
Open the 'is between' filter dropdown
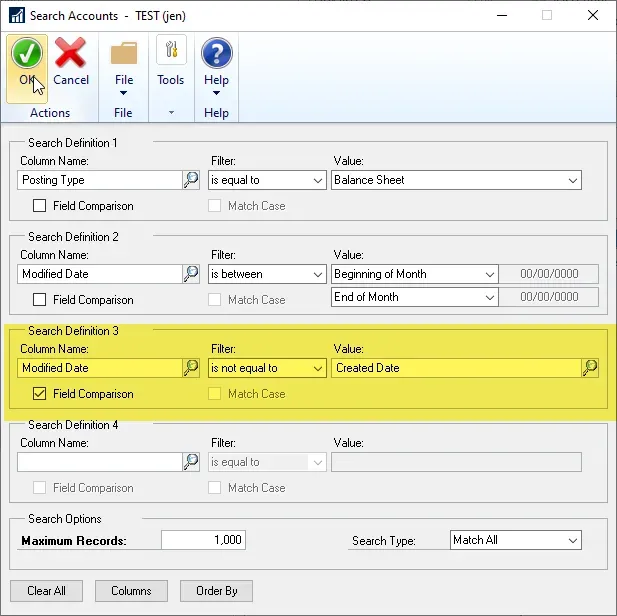317,274
